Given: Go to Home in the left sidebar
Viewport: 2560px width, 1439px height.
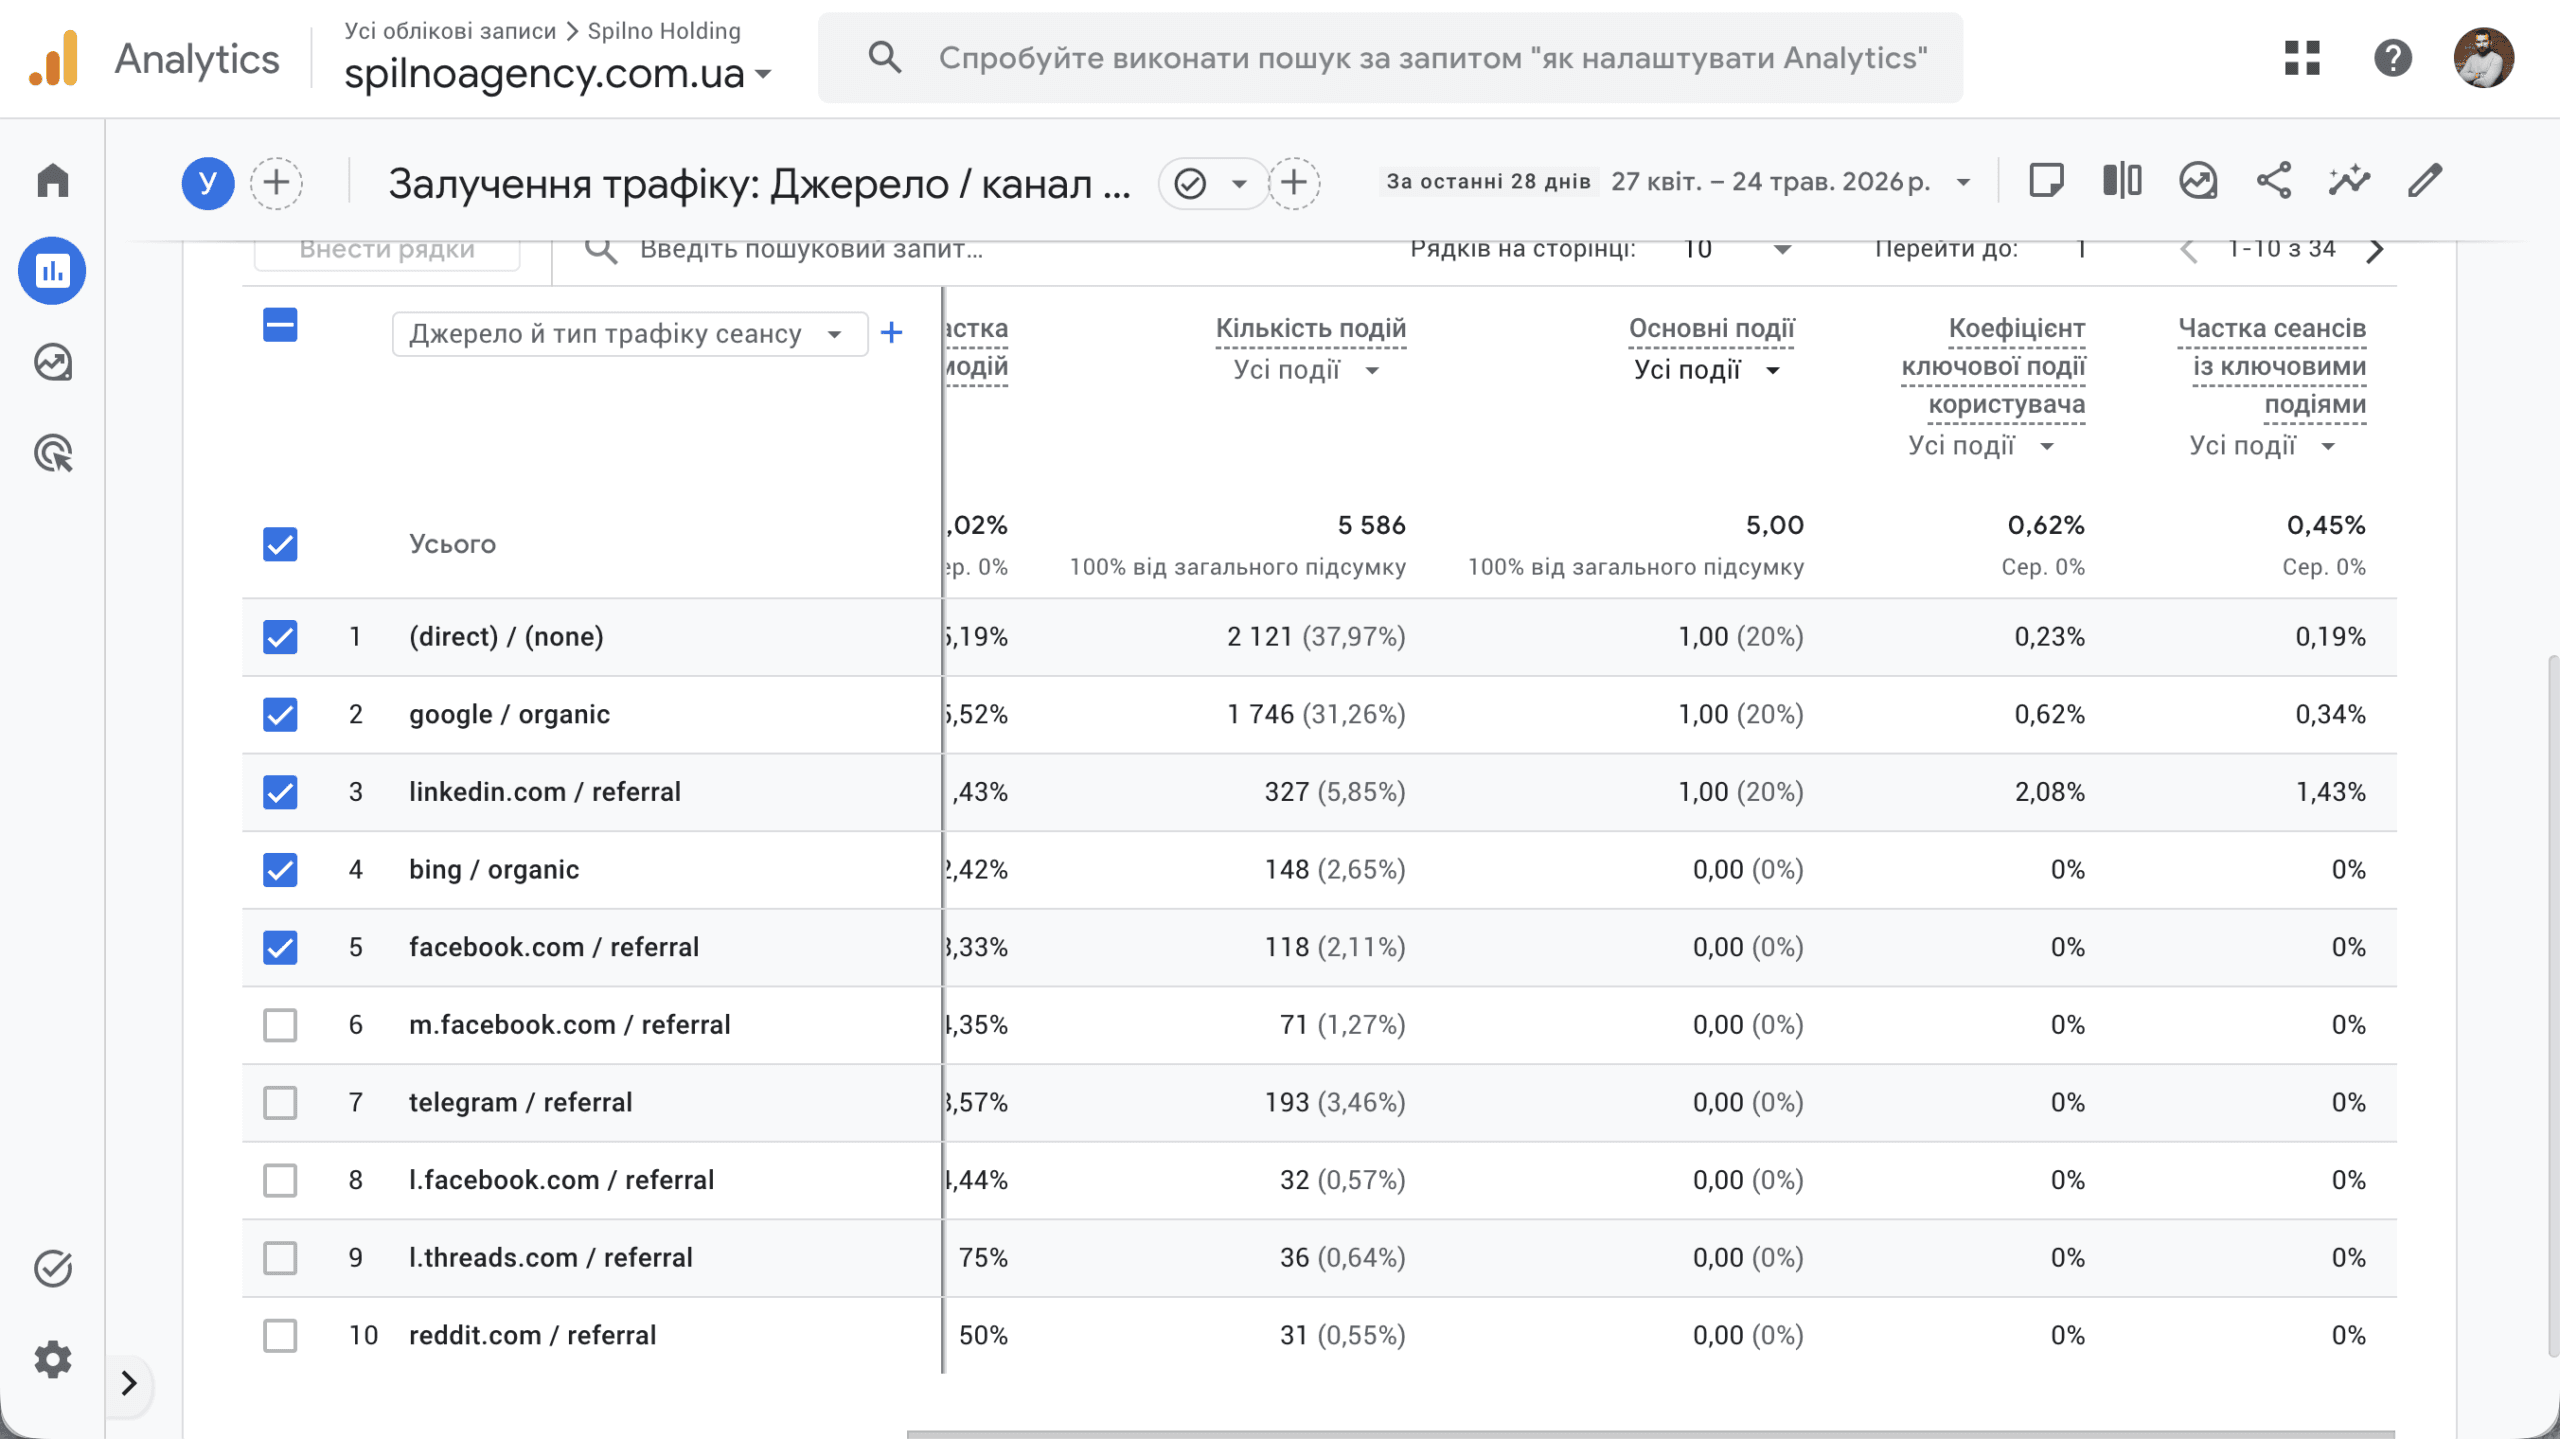Looking at the screenshot, I should click(53, 181).
